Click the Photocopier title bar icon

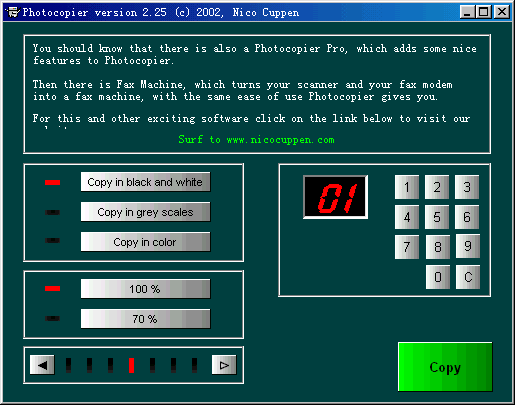(13, 12)
